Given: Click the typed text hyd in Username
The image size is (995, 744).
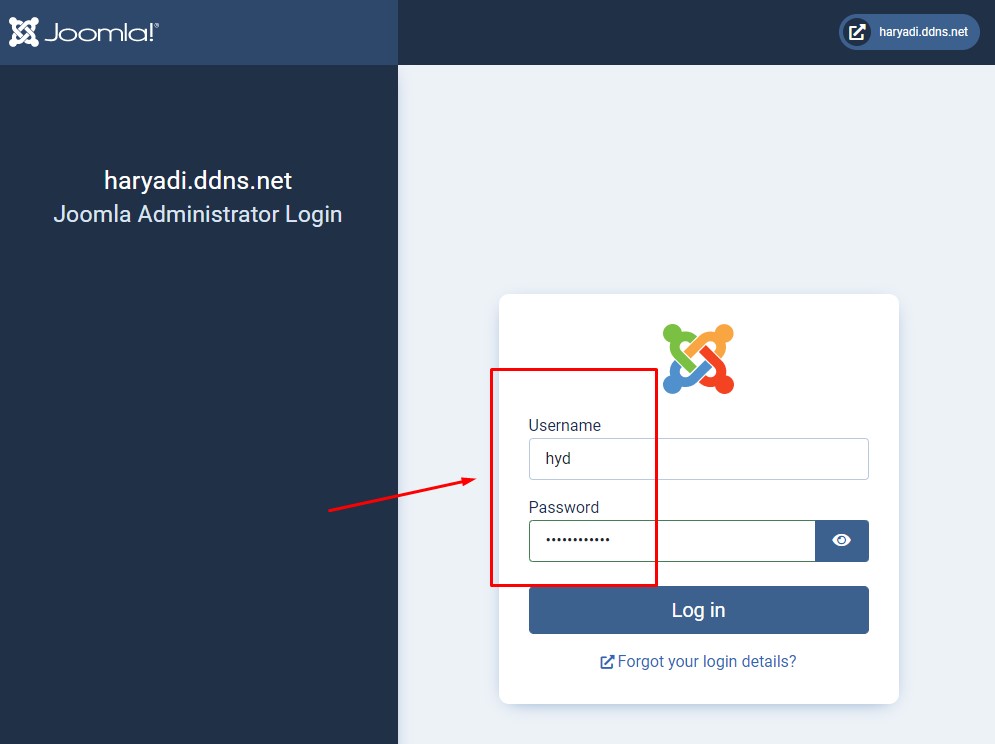Looking at the screenshot, I should click(x=557, y=459).
